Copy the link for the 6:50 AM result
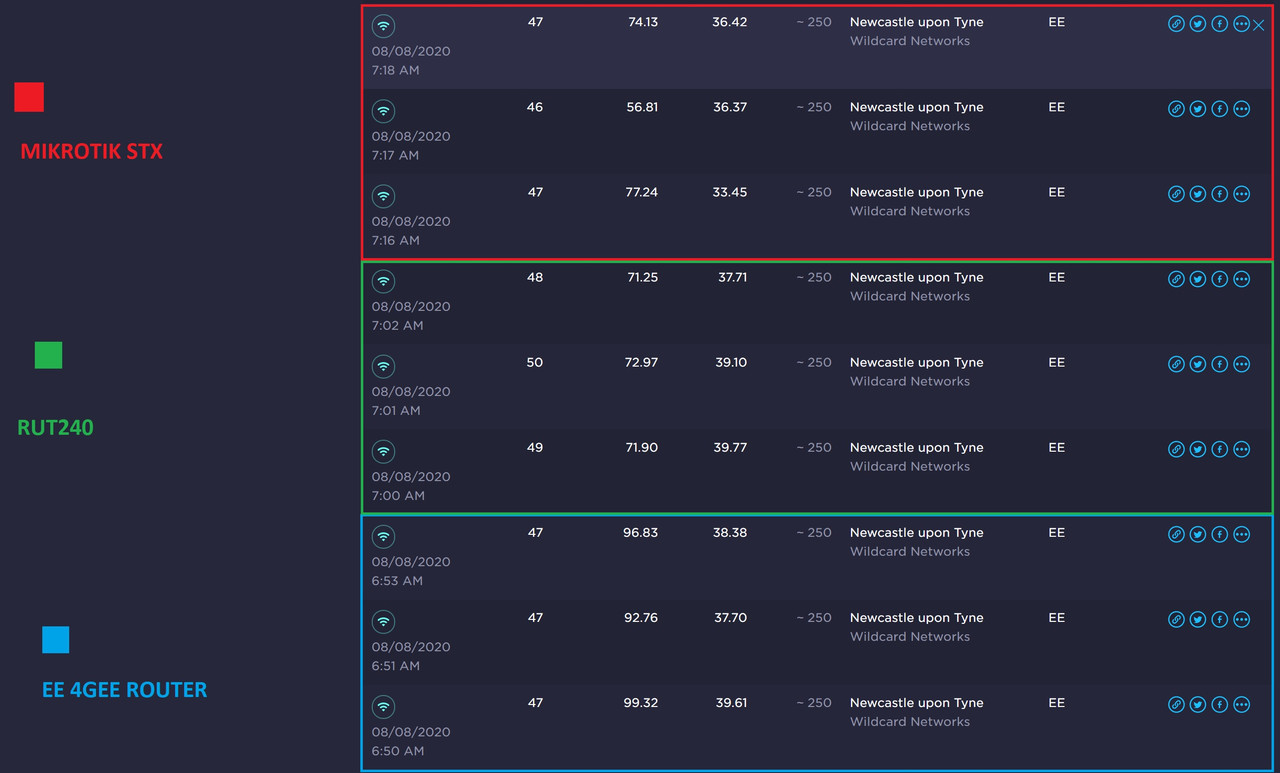The height and width of the screenshot is (773, 1280). tap(1176, 704)
